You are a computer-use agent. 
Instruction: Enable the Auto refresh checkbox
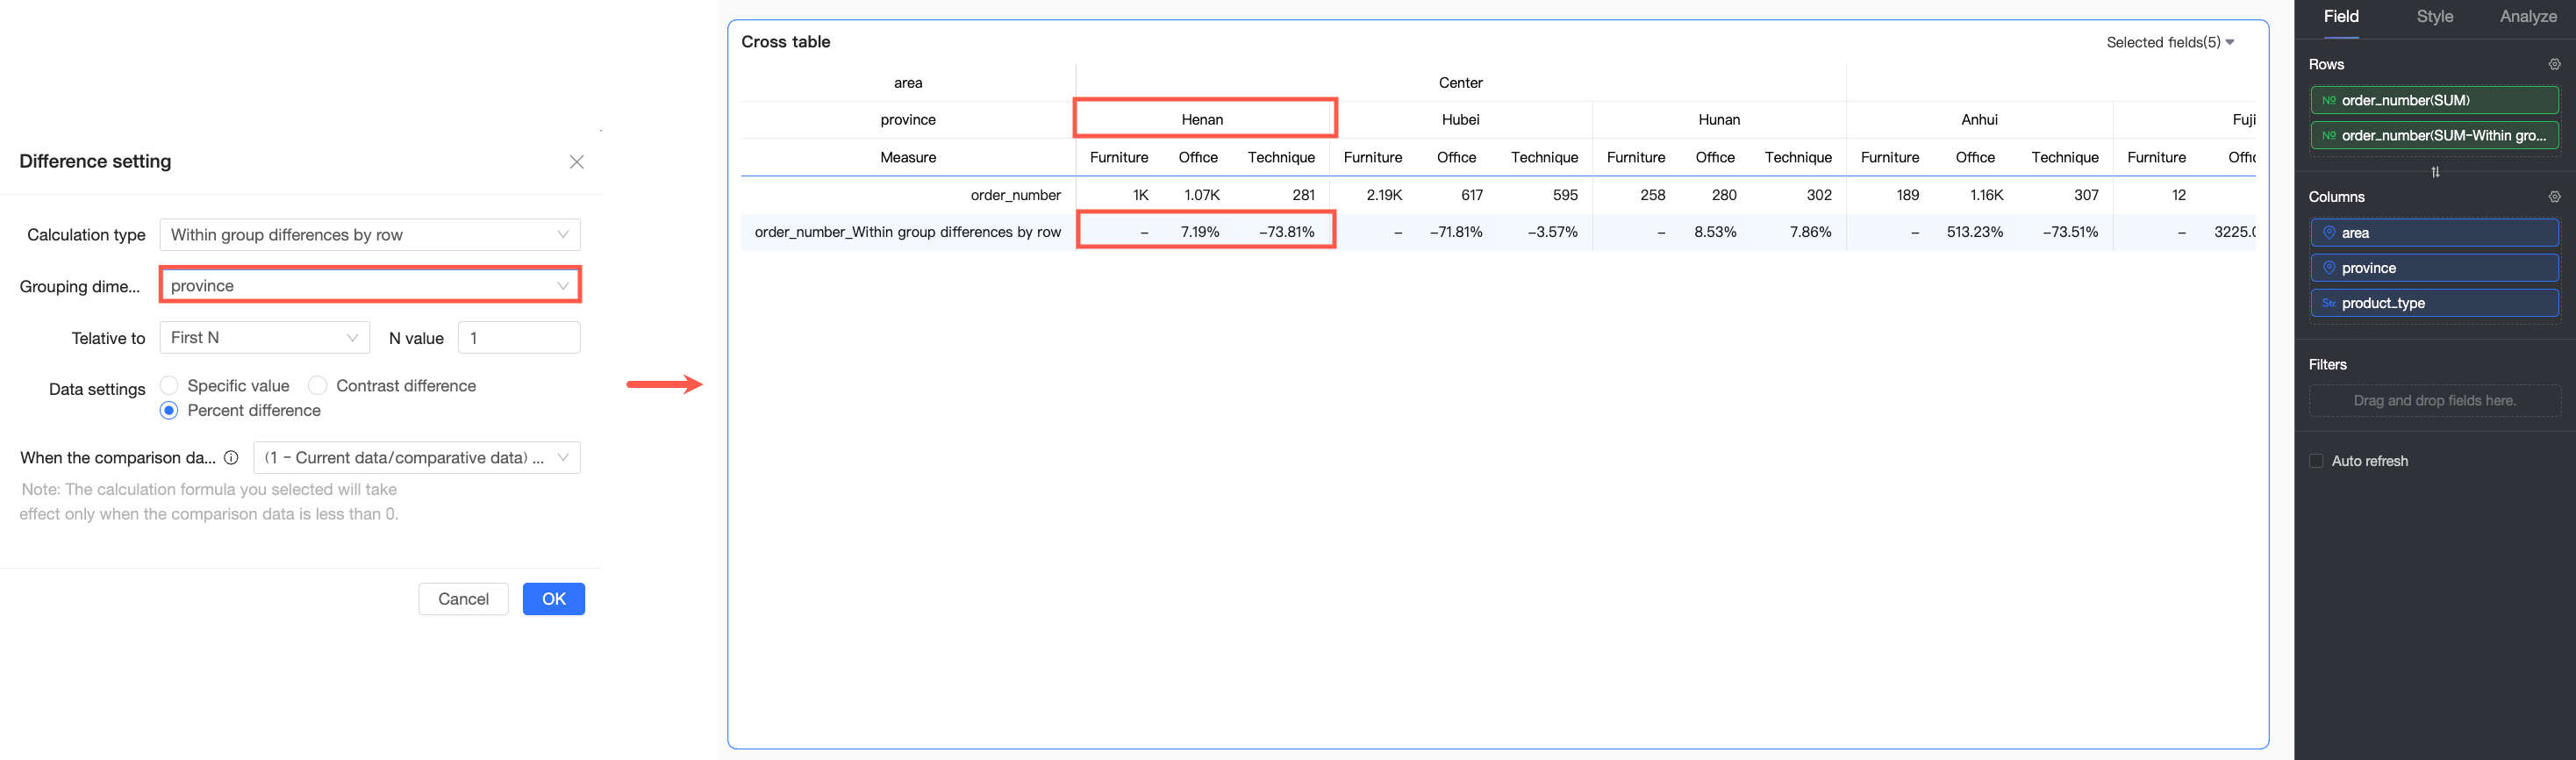pos(2316,461)
